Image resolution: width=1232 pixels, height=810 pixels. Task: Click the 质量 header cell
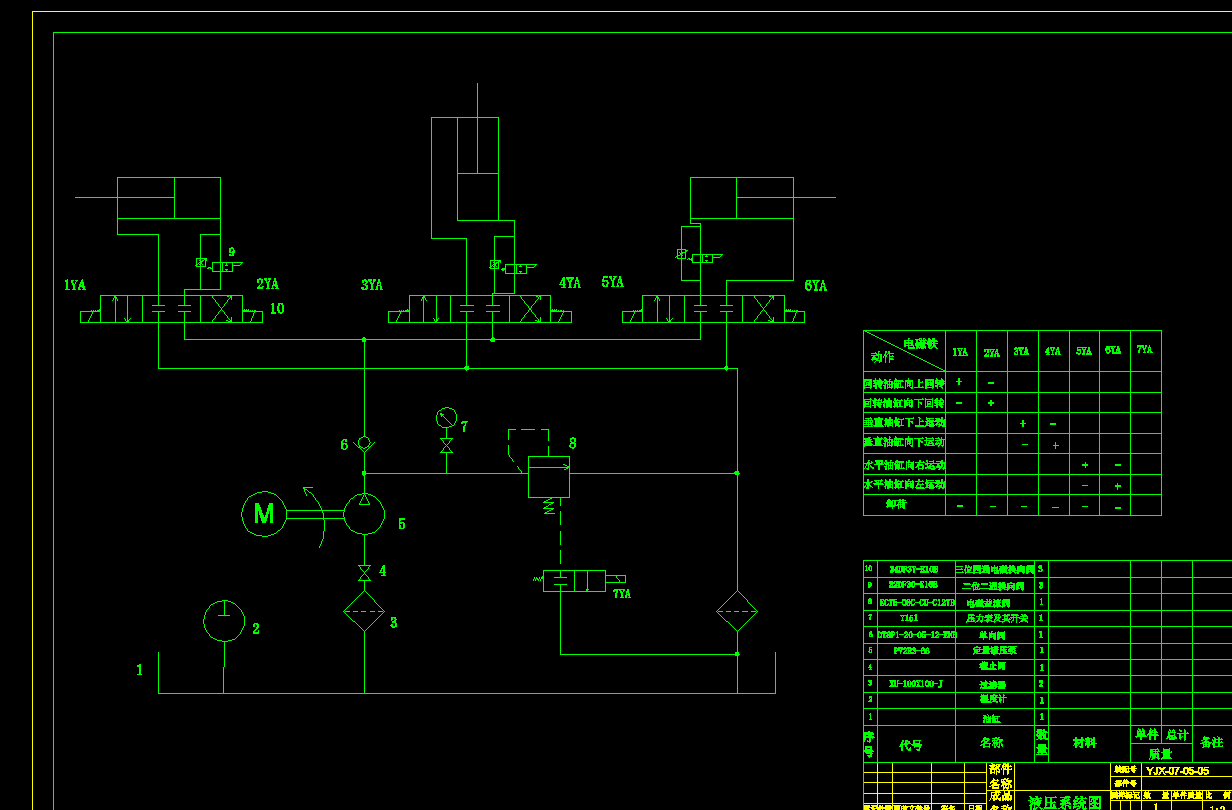coord(1160,754)
